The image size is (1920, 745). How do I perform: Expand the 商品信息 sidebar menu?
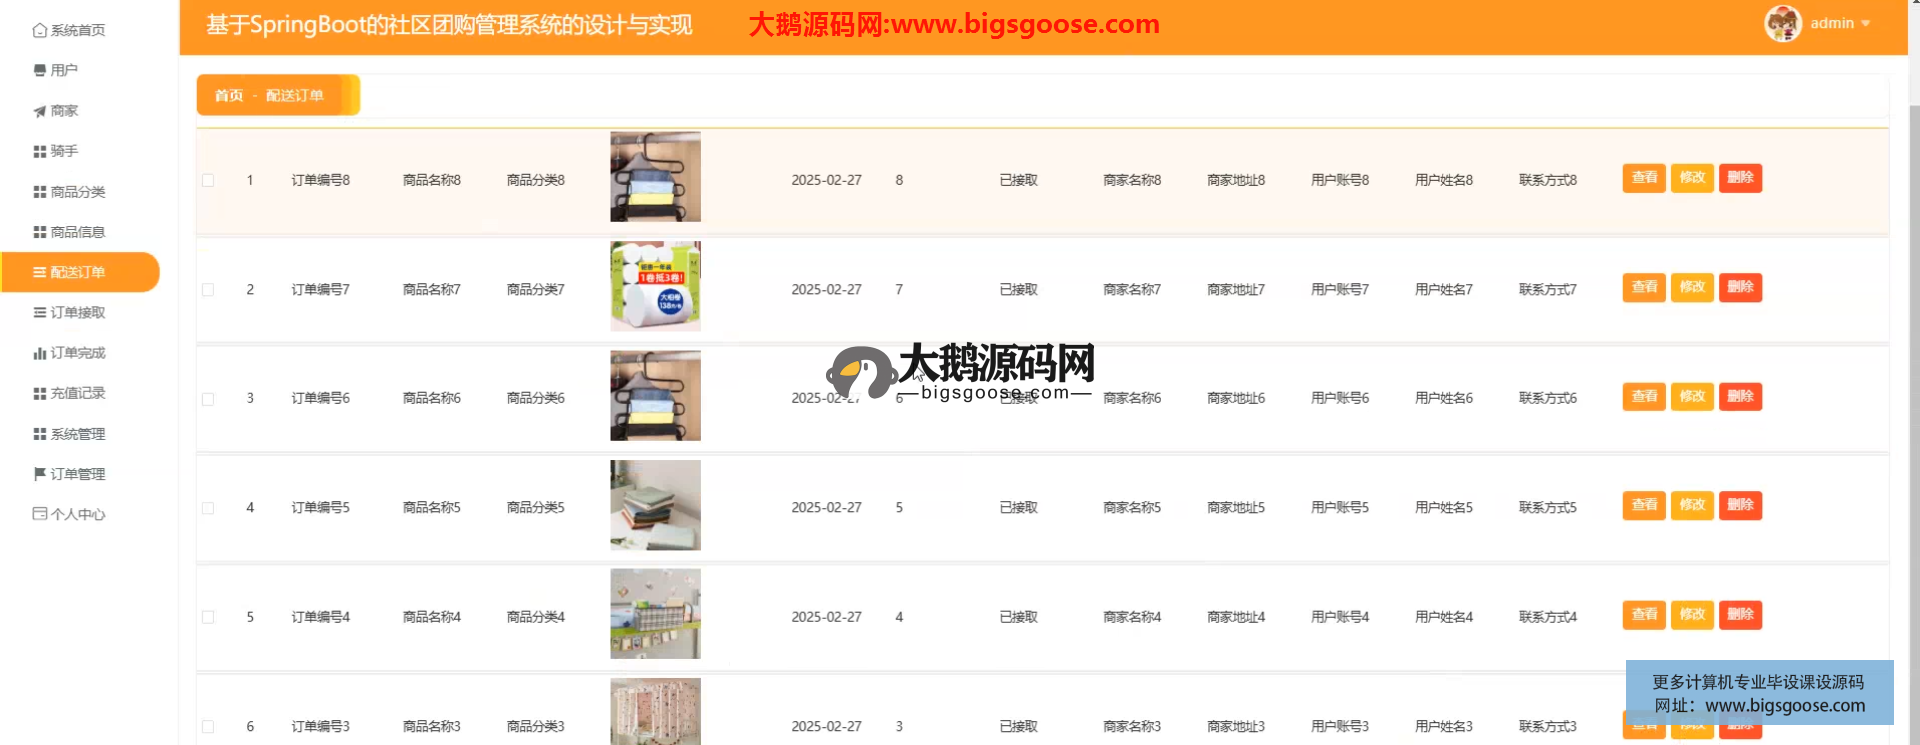pos(77,232)
